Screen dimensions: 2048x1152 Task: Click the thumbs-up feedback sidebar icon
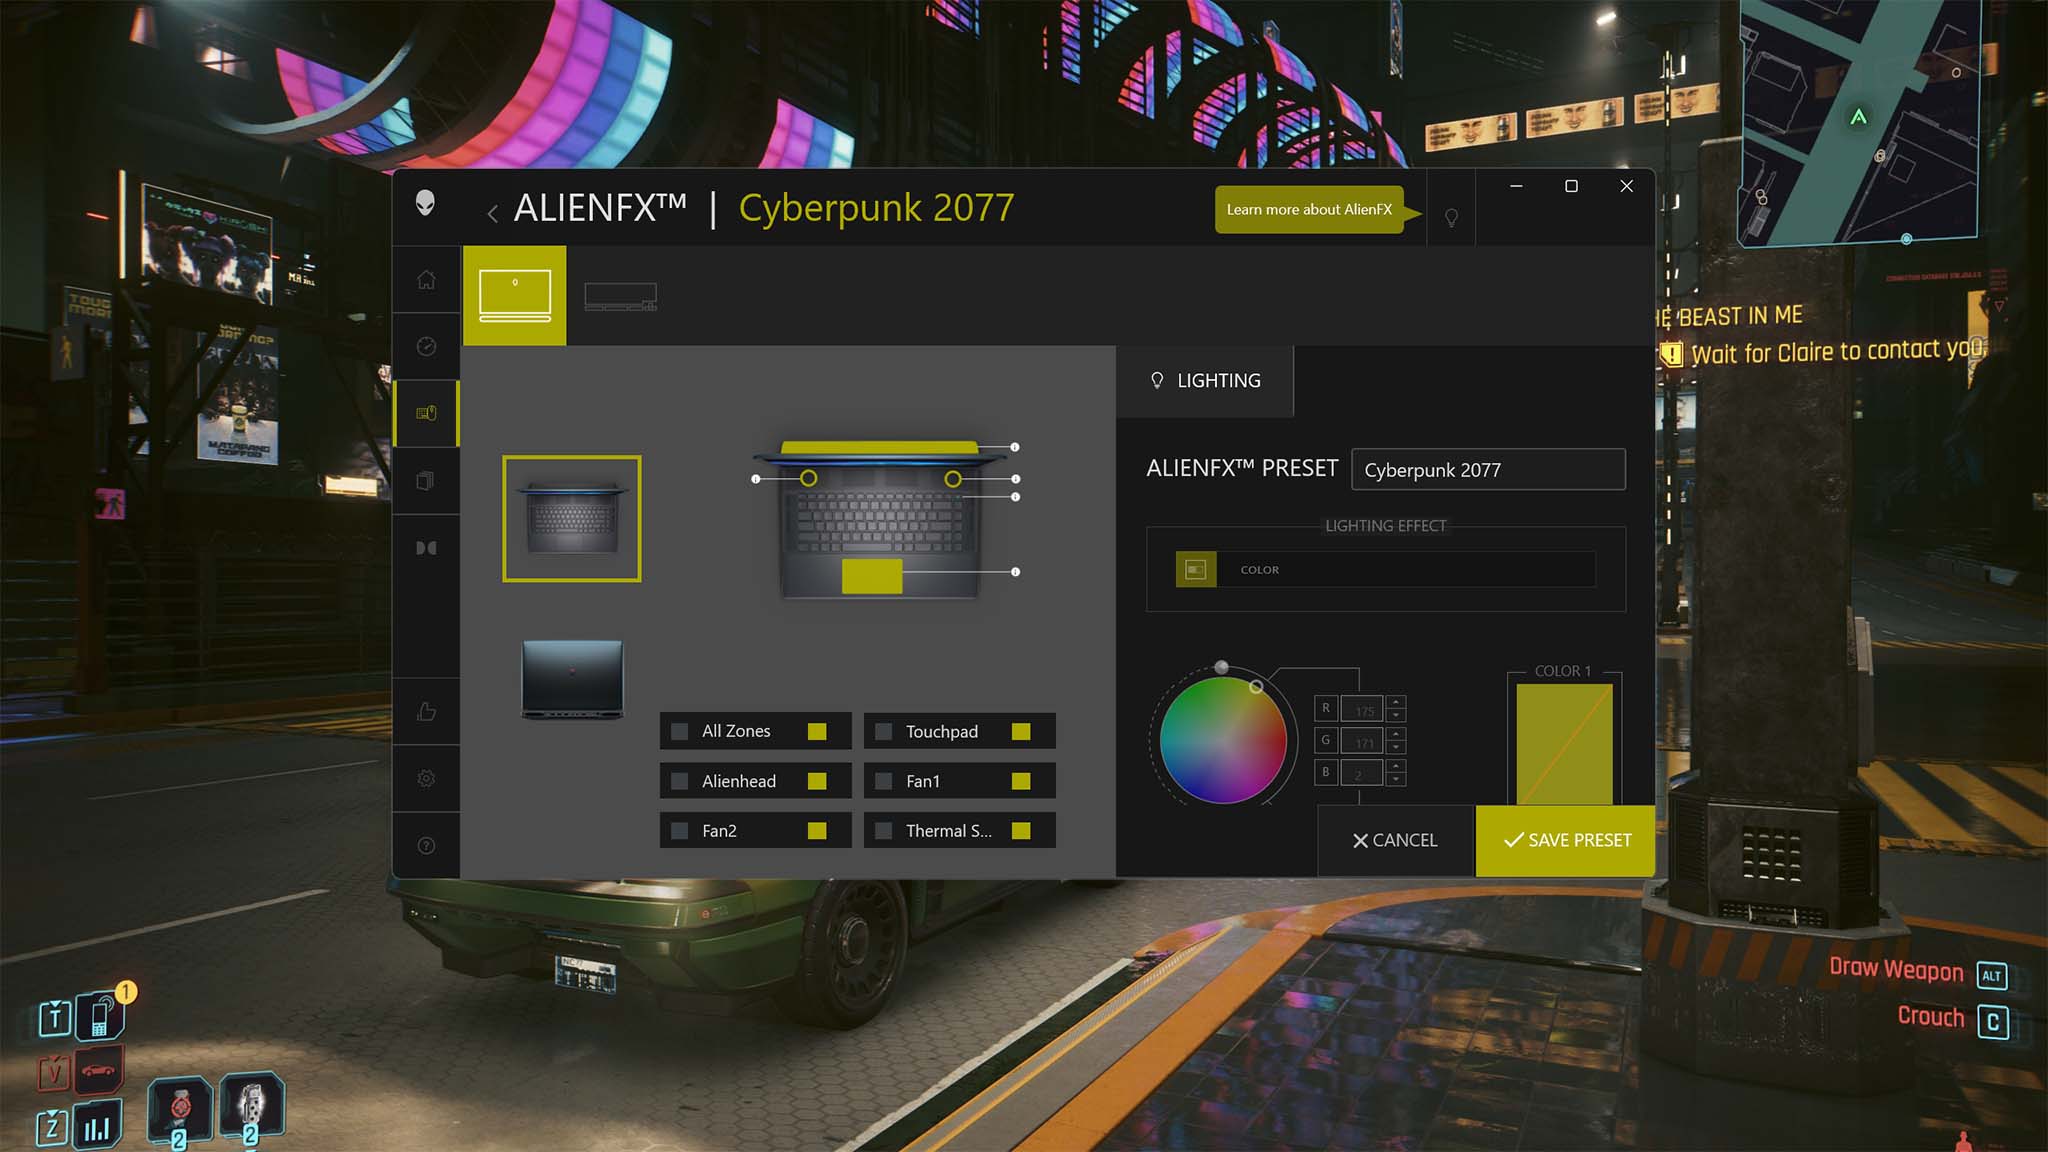(426, 711)
